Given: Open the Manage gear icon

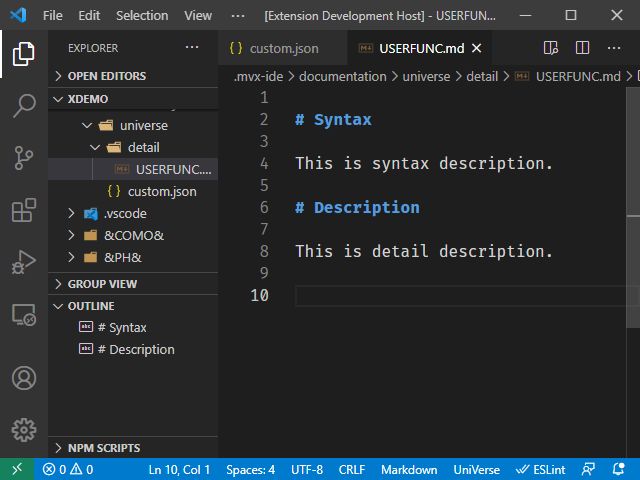Looking at the screenshot, I should click(24, 430).
